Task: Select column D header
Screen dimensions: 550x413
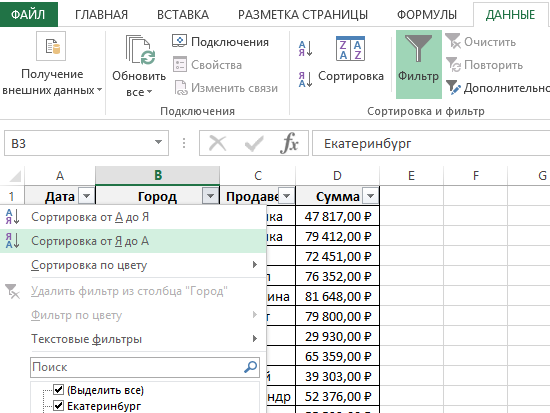Action: (337, 175)
